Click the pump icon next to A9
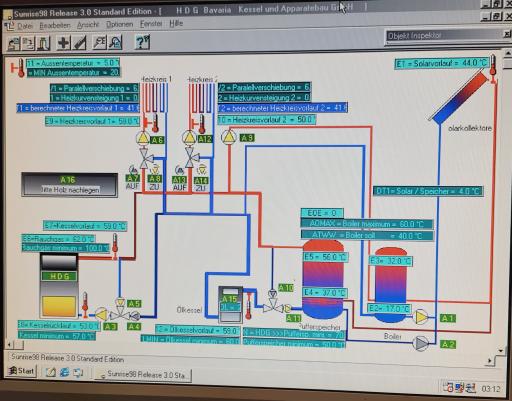Image resolution: width=512 pixels, height=401 pixels. click(x=229, y=137)
